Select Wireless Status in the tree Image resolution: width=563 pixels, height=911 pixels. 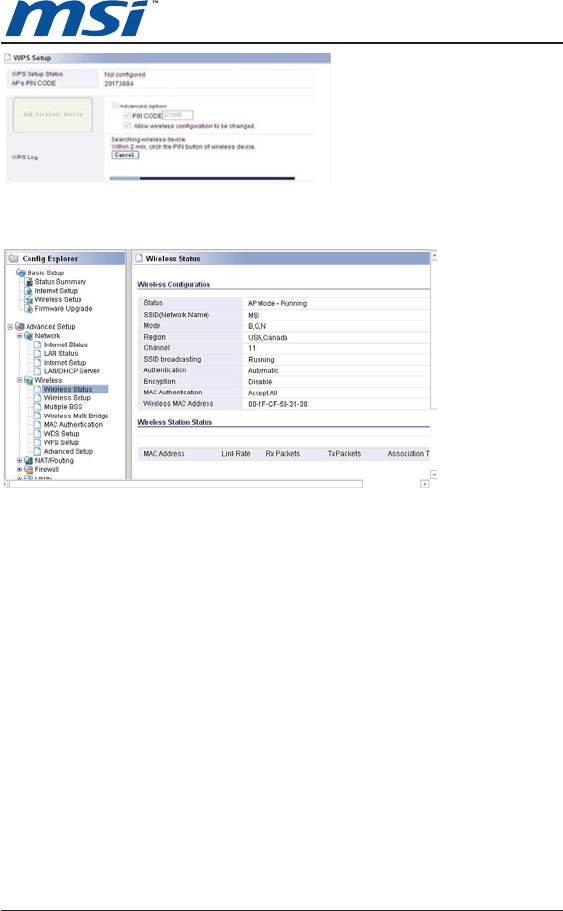67,389
